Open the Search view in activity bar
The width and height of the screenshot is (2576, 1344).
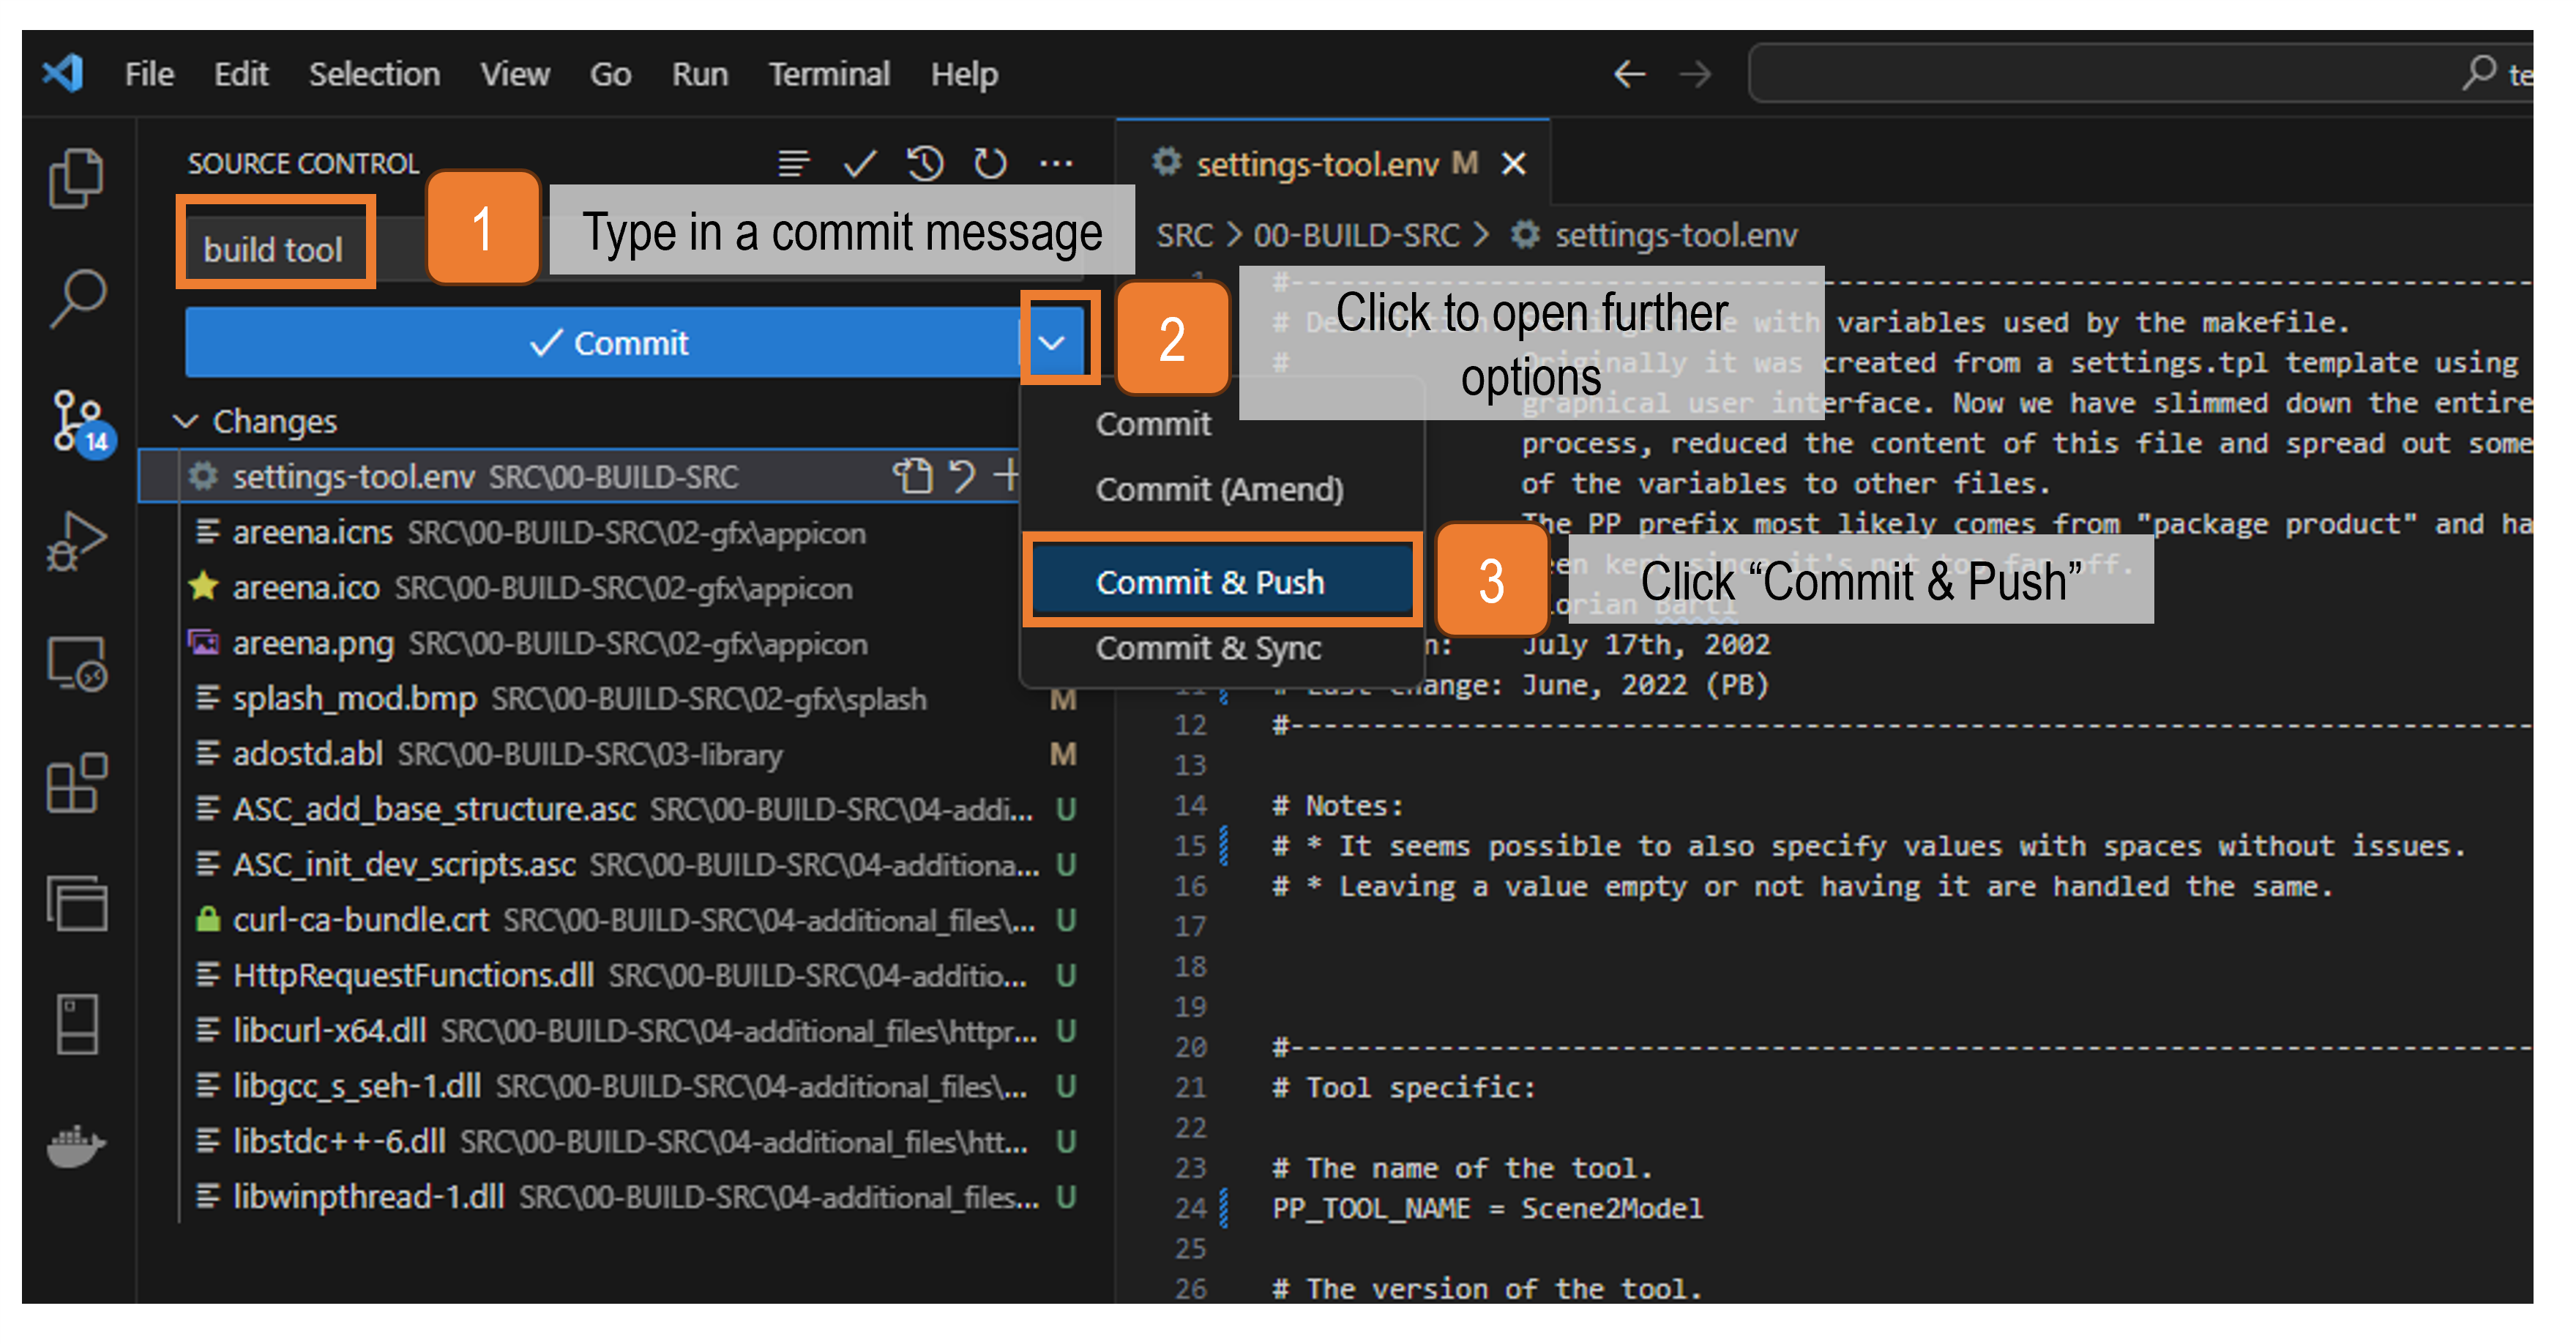pyautogui.click(x=77, y=298)
